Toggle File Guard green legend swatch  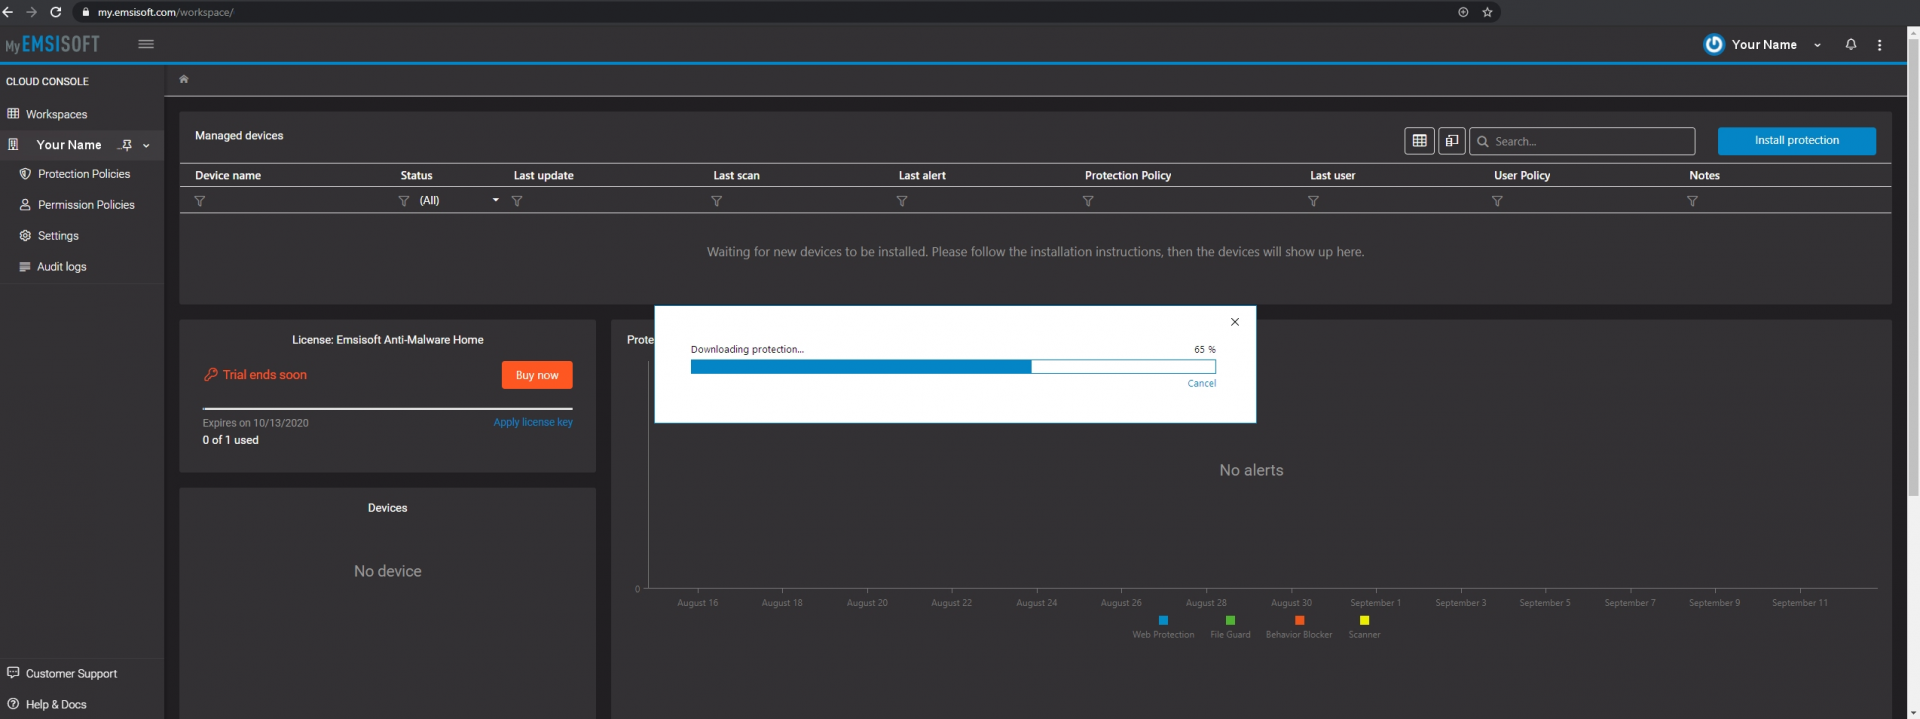point(1230,620)
